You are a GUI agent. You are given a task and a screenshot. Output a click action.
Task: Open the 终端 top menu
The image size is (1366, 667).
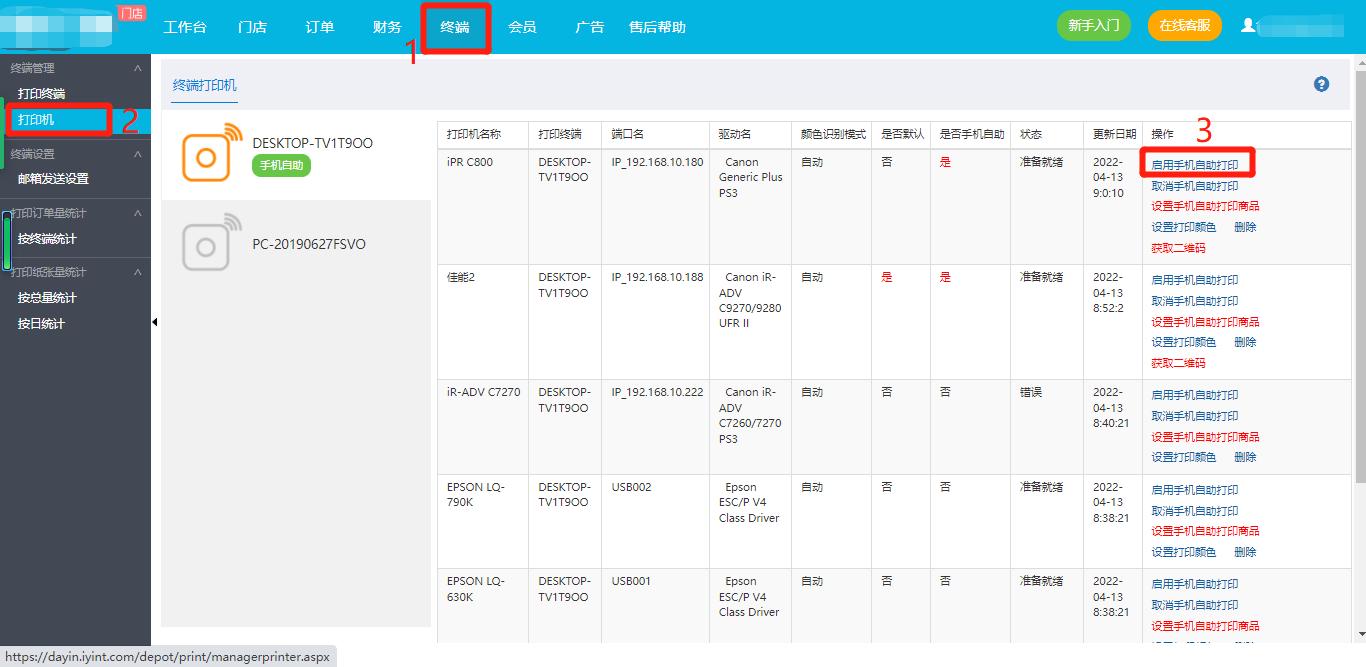click(x=455, y=27)
